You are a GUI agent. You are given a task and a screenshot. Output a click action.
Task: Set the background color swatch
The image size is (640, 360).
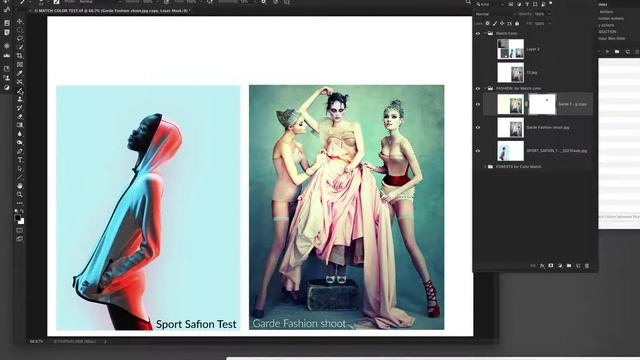[x=21, y=221]
